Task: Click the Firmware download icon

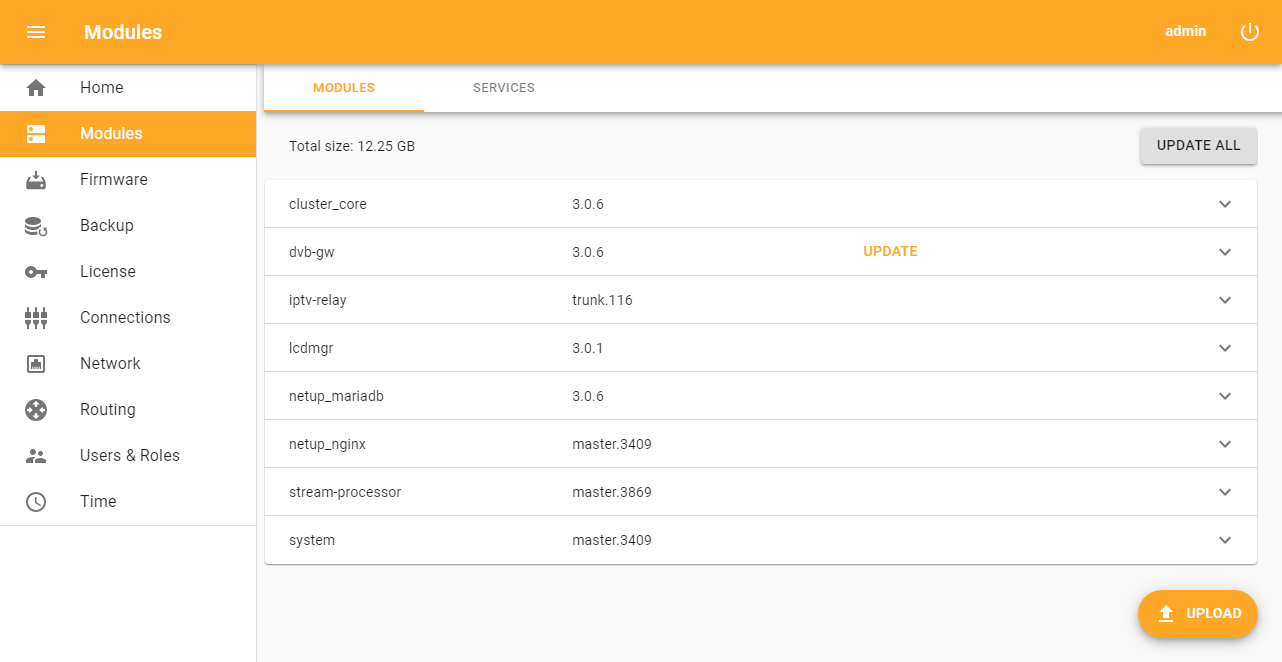Action: [36, 180]
